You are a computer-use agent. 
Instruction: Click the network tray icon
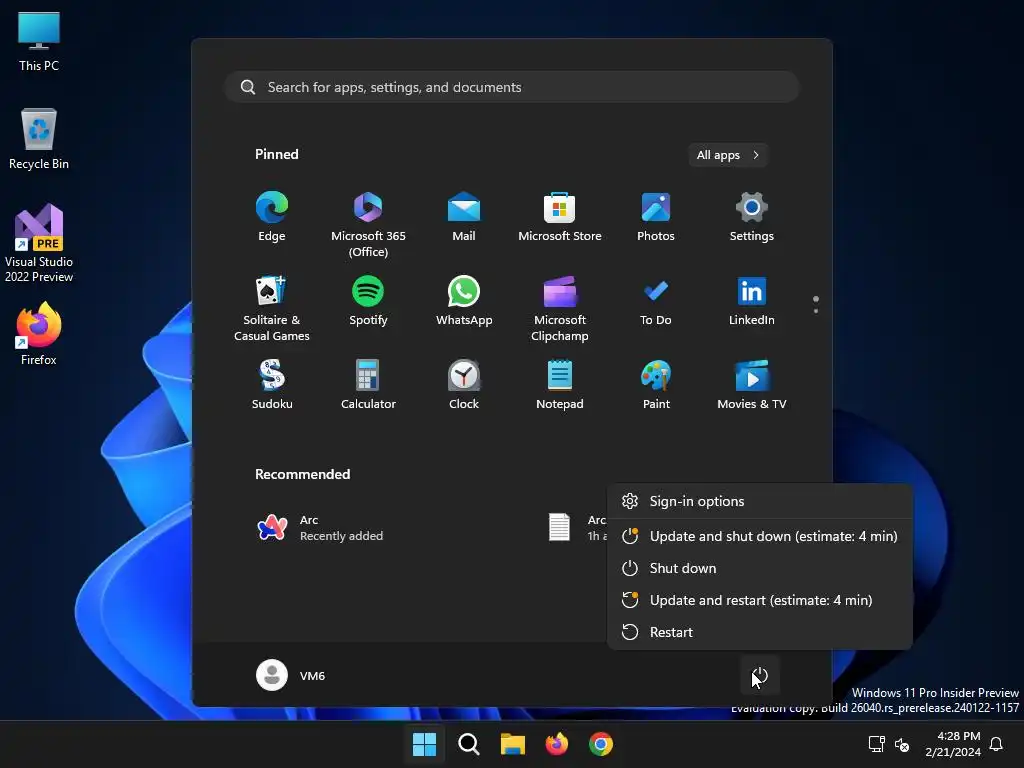point(876,744)
